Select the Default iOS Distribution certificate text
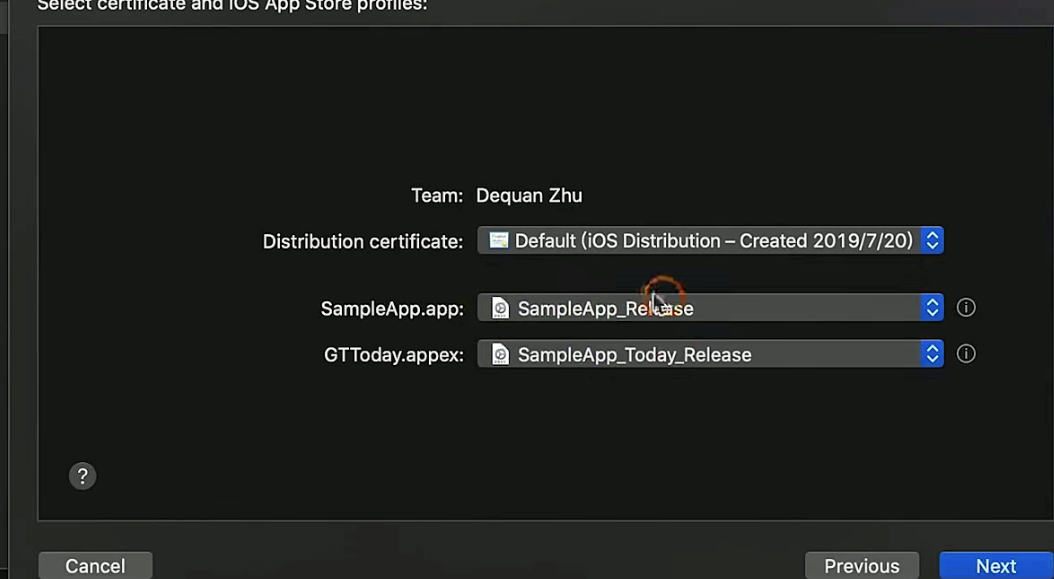Image resolution: width=1054 pixels, height=579 pixels. (713, 241)
